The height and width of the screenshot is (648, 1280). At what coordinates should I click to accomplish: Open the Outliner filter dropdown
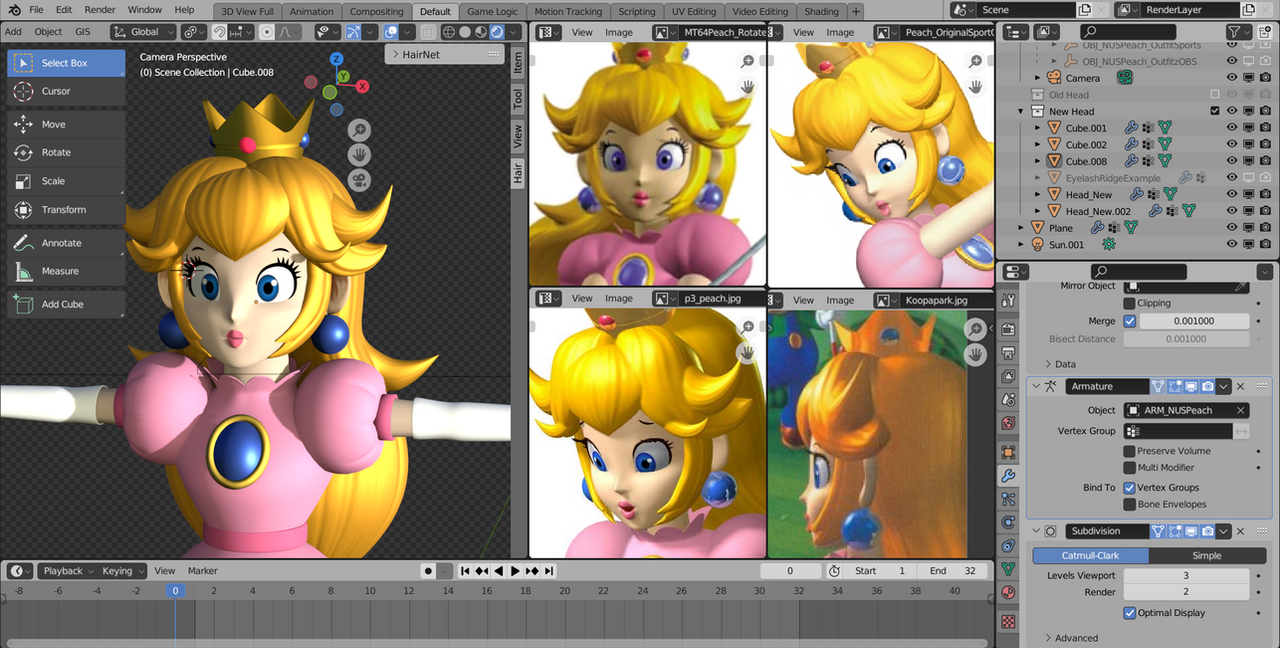[x=1238, y=32]
